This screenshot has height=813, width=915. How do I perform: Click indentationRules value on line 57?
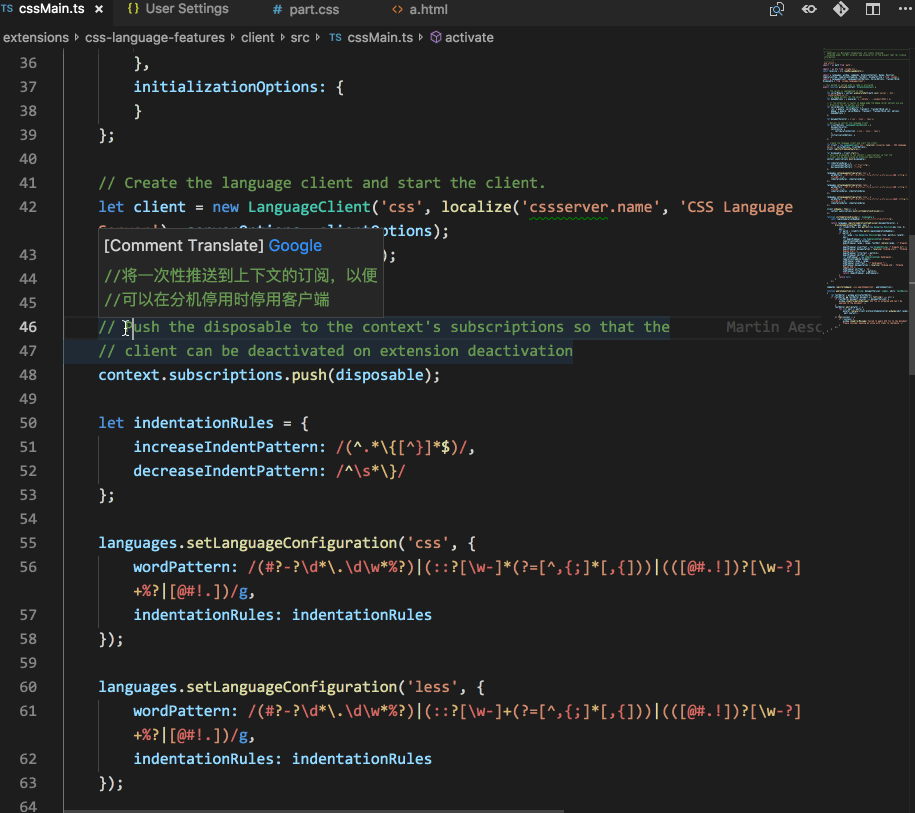click(362, 615)
